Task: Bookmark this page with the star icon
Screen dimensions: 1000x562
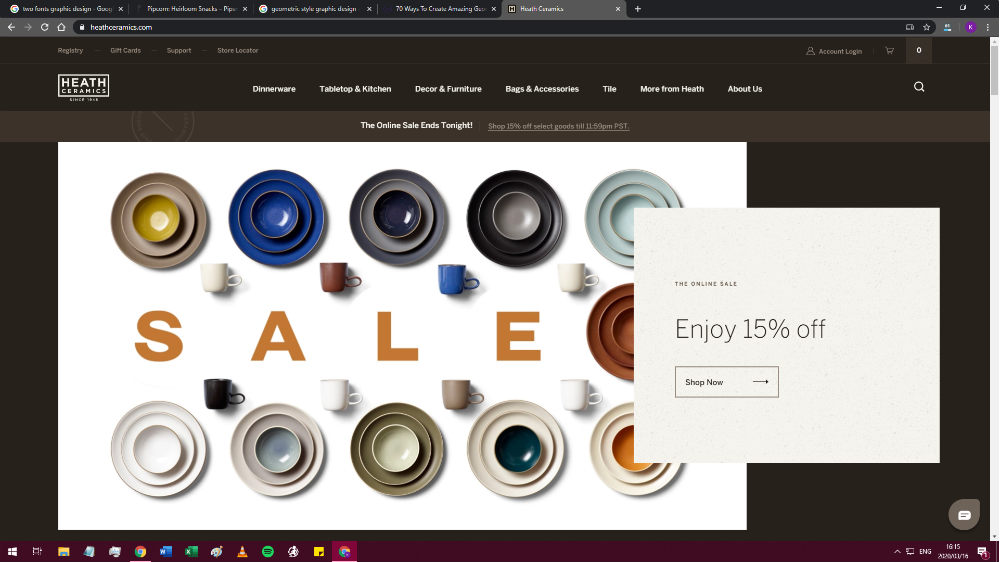Action: [x=927, y=27]
